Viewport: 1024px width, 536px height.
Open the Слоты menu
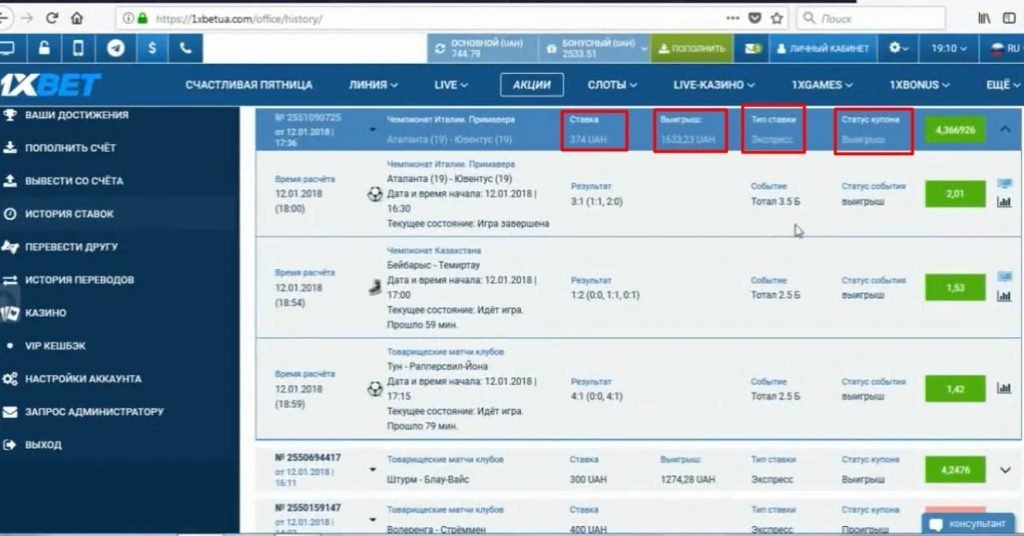(x=612, y=85)
